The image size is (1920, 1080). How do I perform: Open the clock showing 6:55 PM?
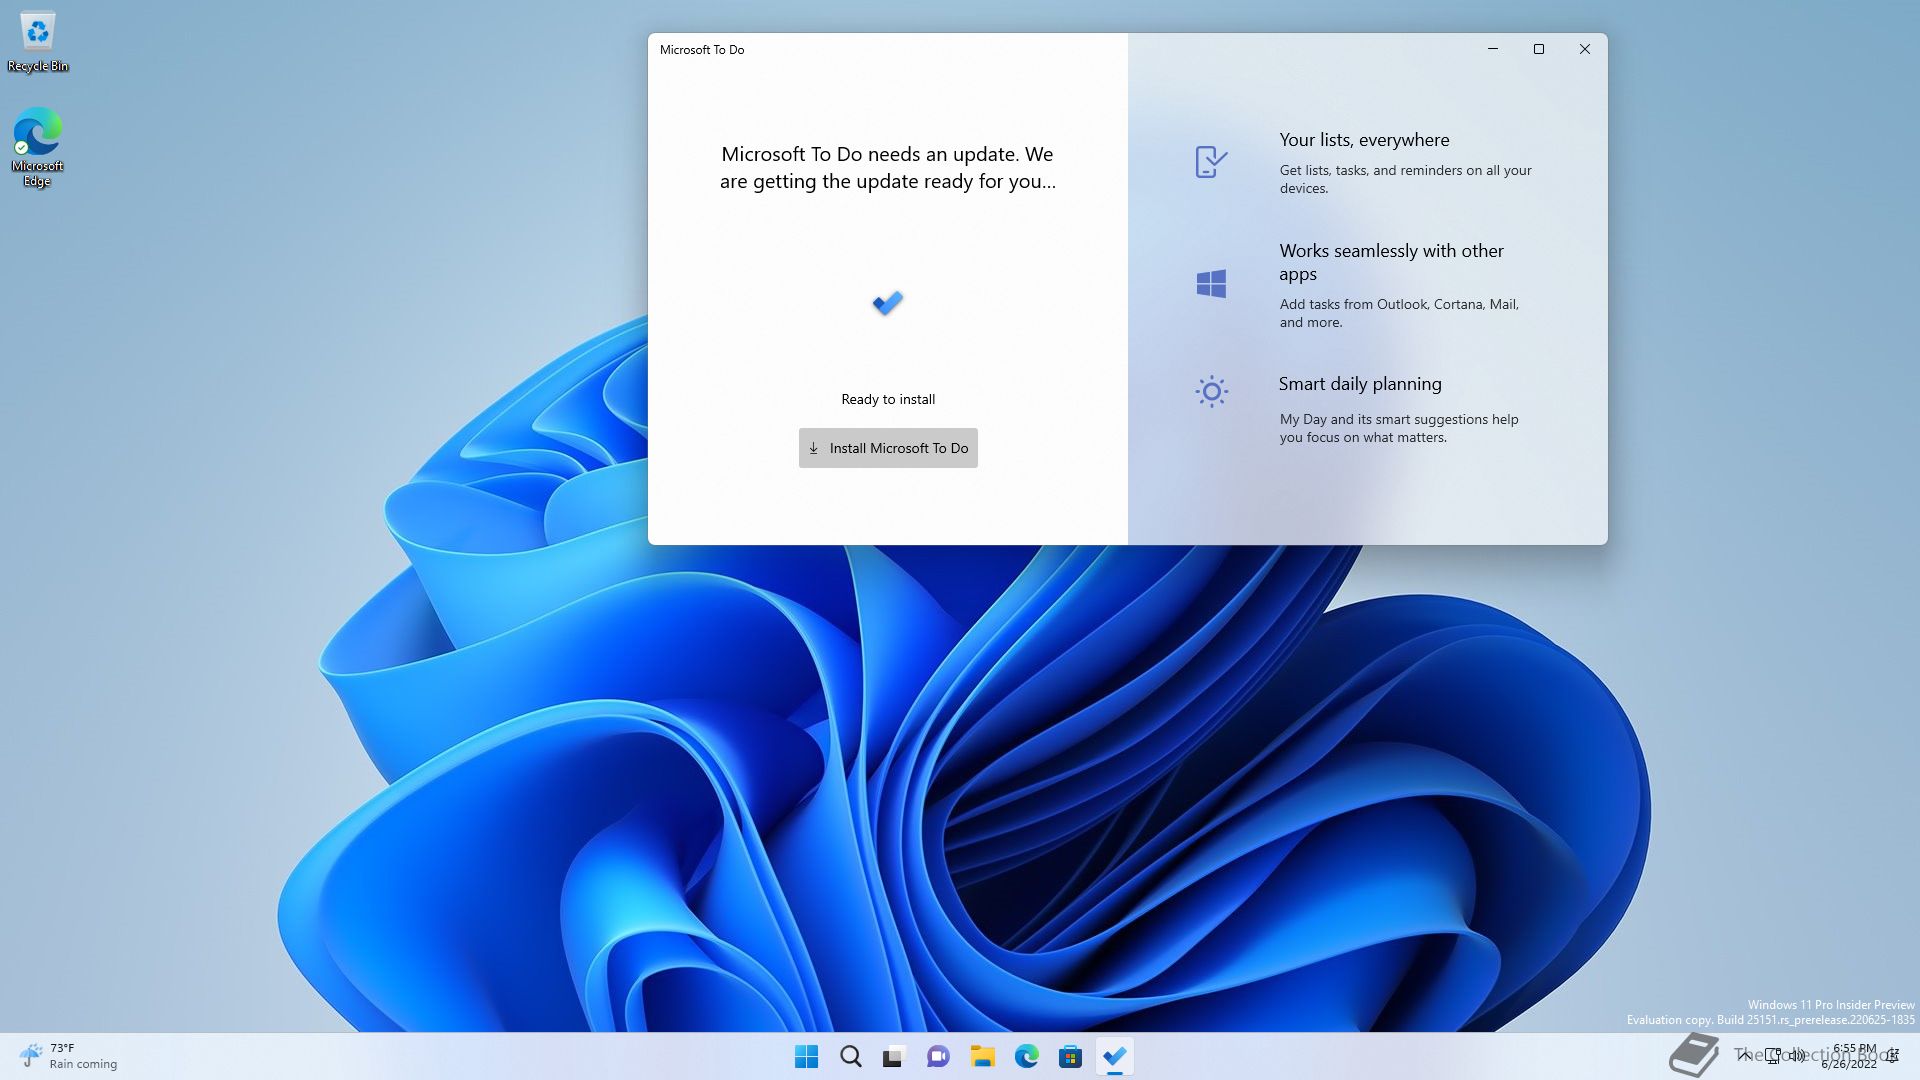click(1850, 1056)
